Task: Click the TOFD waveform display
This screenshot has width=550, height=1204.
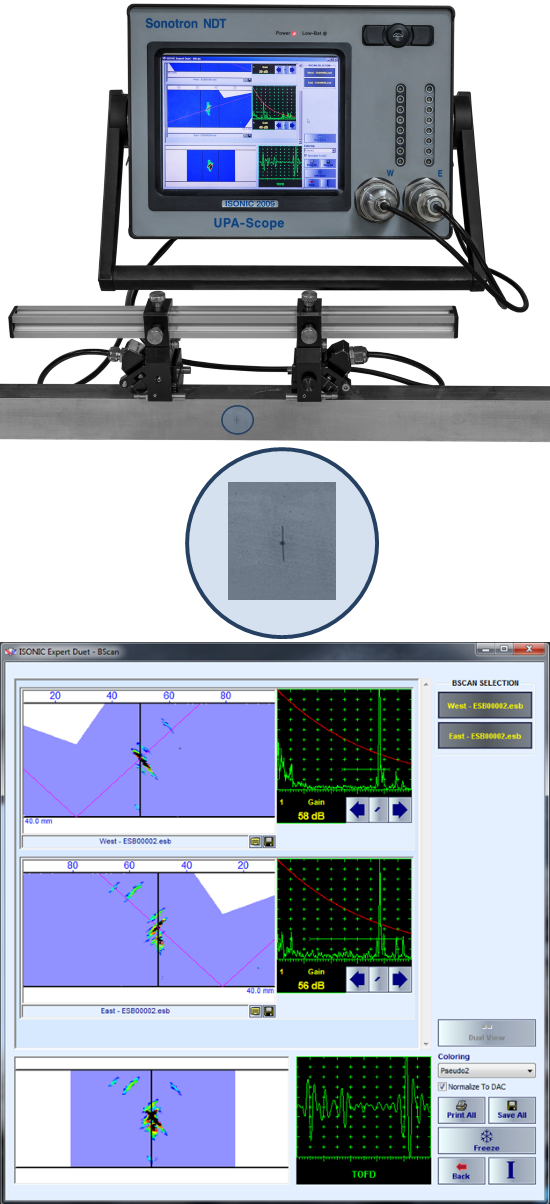Action: point(361,1113)
